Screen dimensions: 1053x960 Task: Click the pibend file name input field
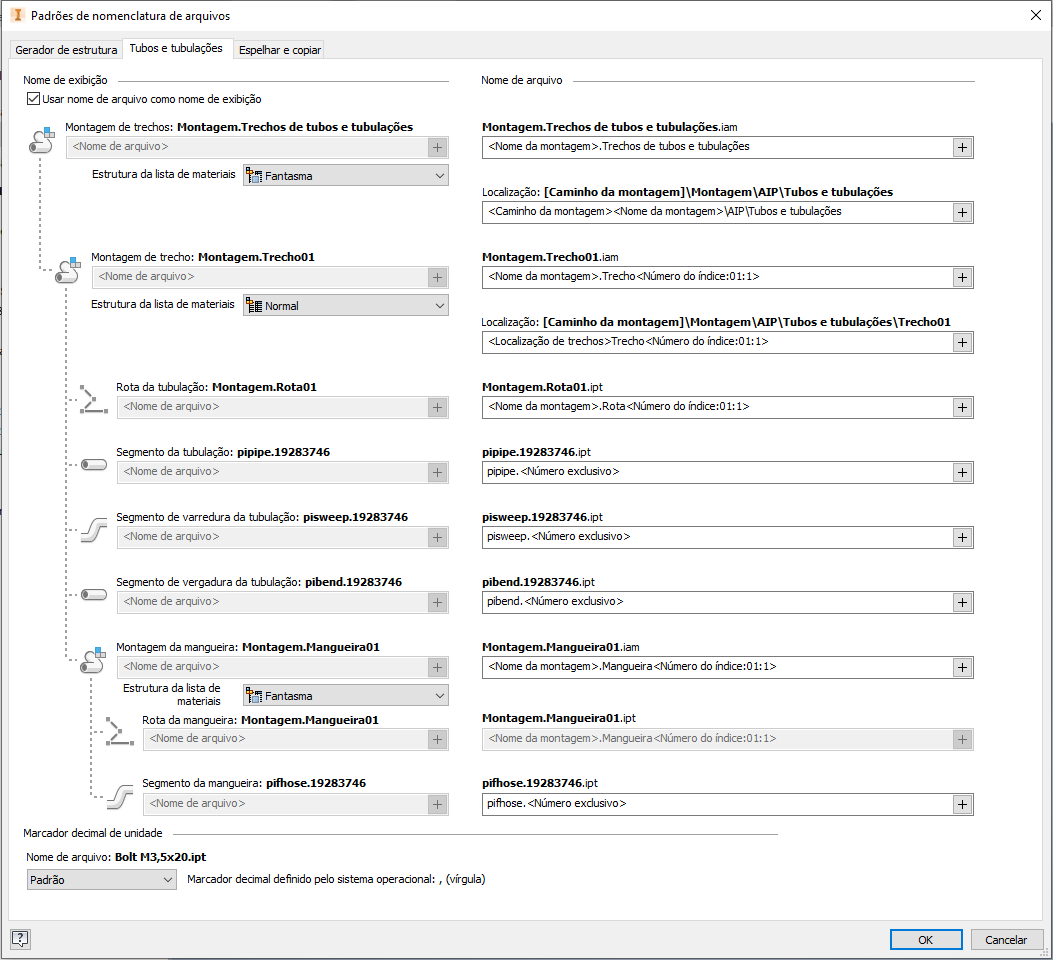(716, 602)
